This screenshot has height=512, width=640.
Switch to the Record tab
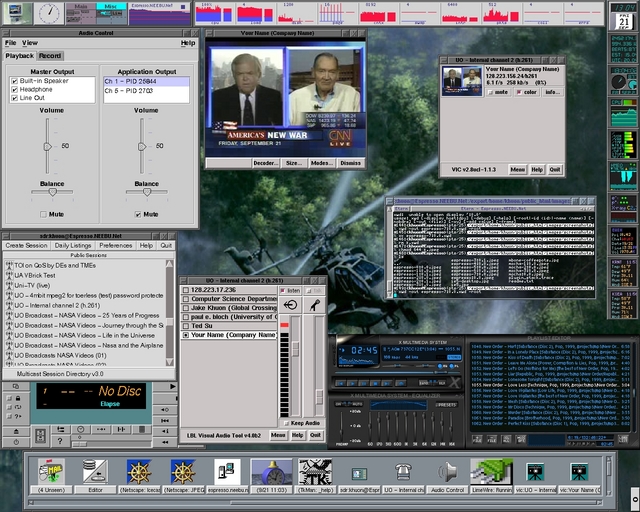(x=50, y=56)
